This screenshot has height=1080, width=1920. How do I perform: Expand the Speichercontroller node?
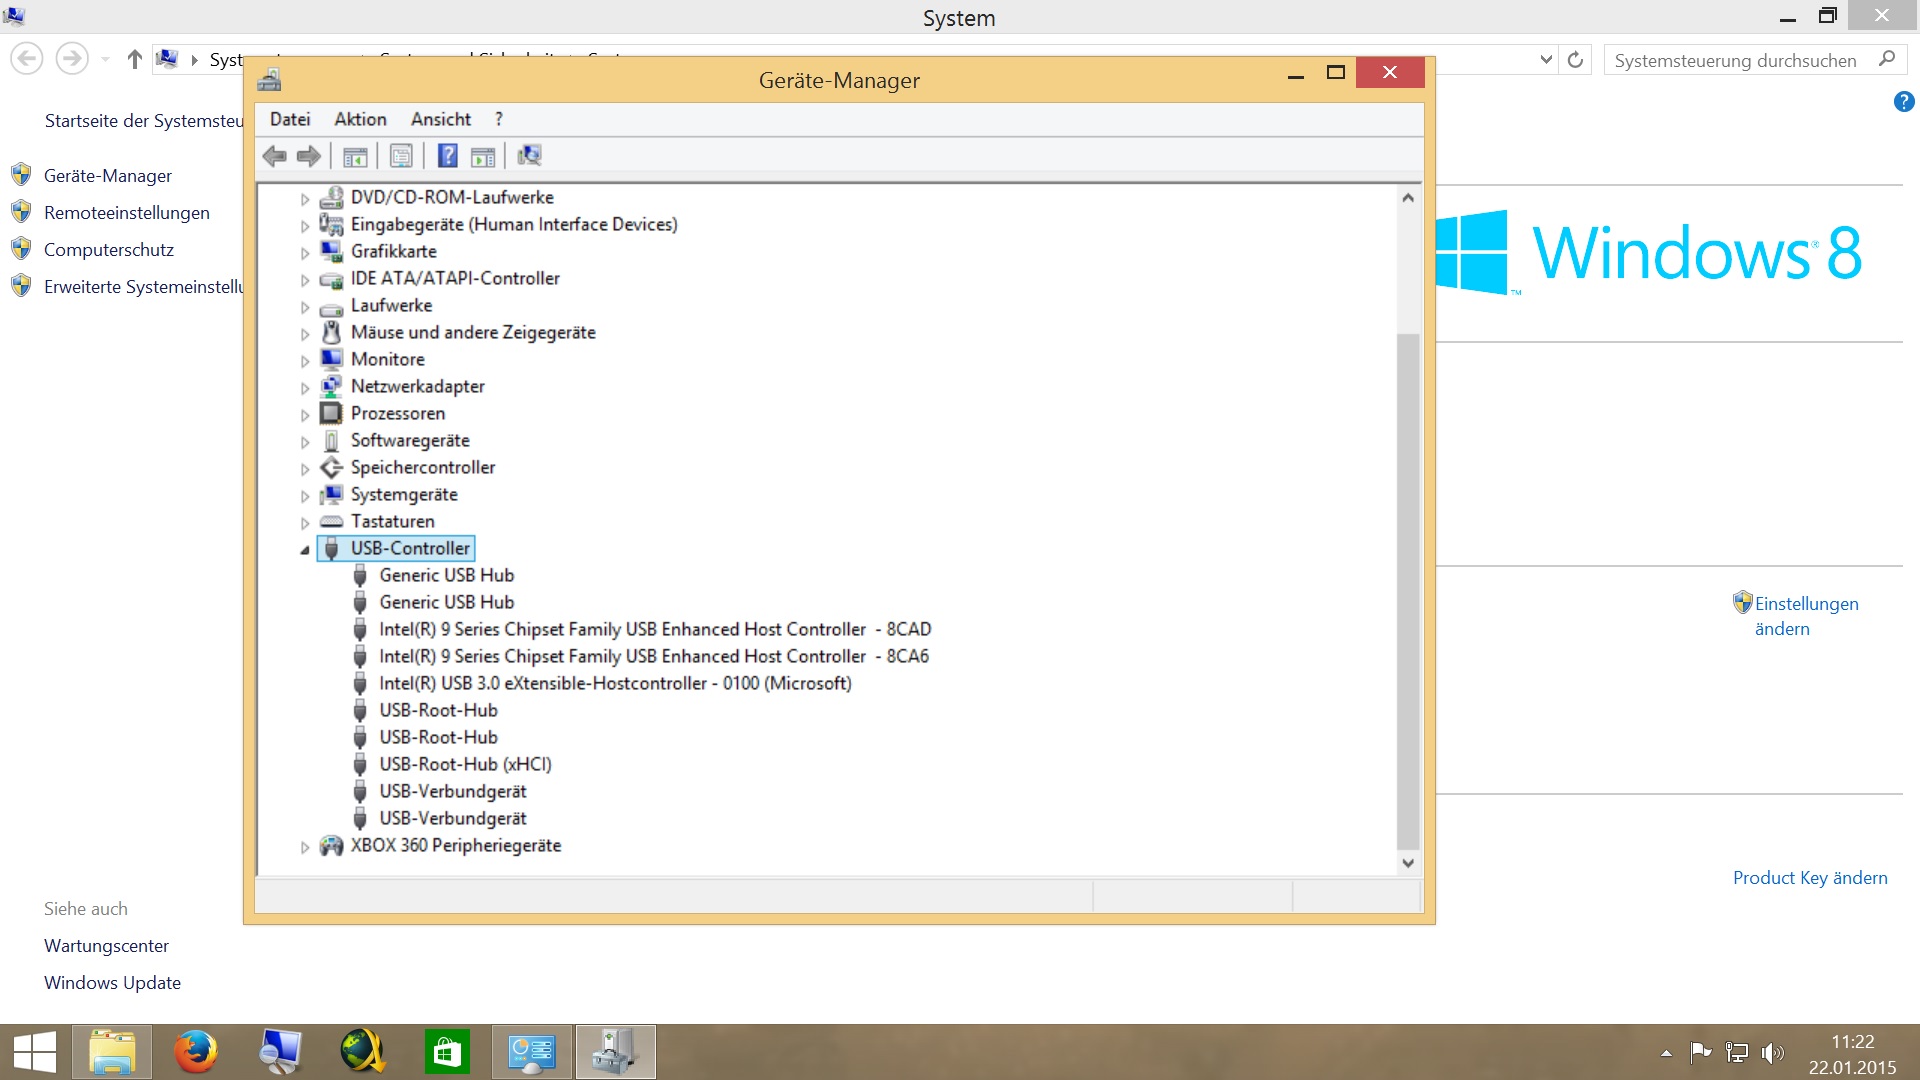(x=305, y=469)
